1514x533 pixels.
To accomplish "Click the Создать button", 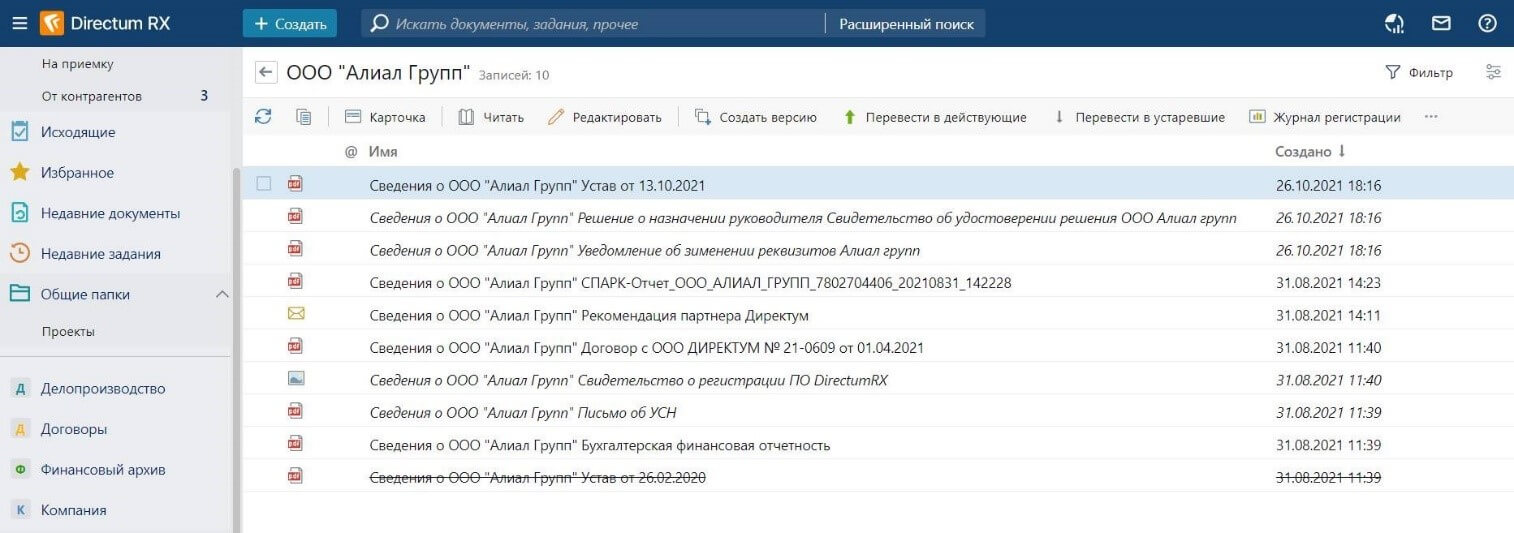I will click(290, 23).
